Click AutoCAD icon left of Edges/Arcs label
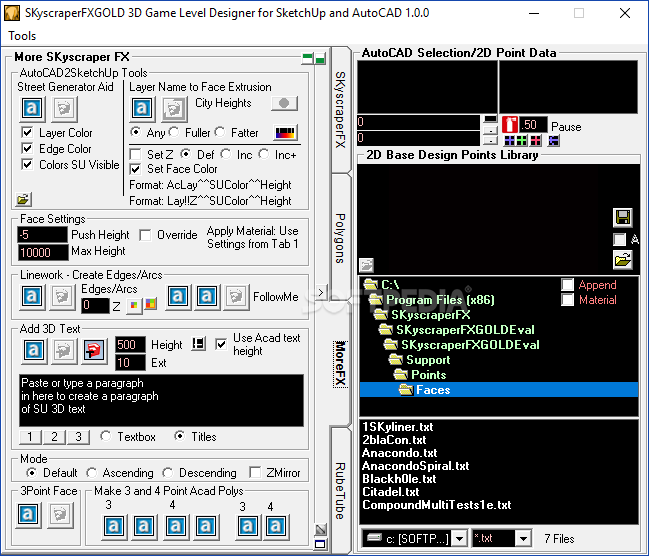 tap(33, 296)
